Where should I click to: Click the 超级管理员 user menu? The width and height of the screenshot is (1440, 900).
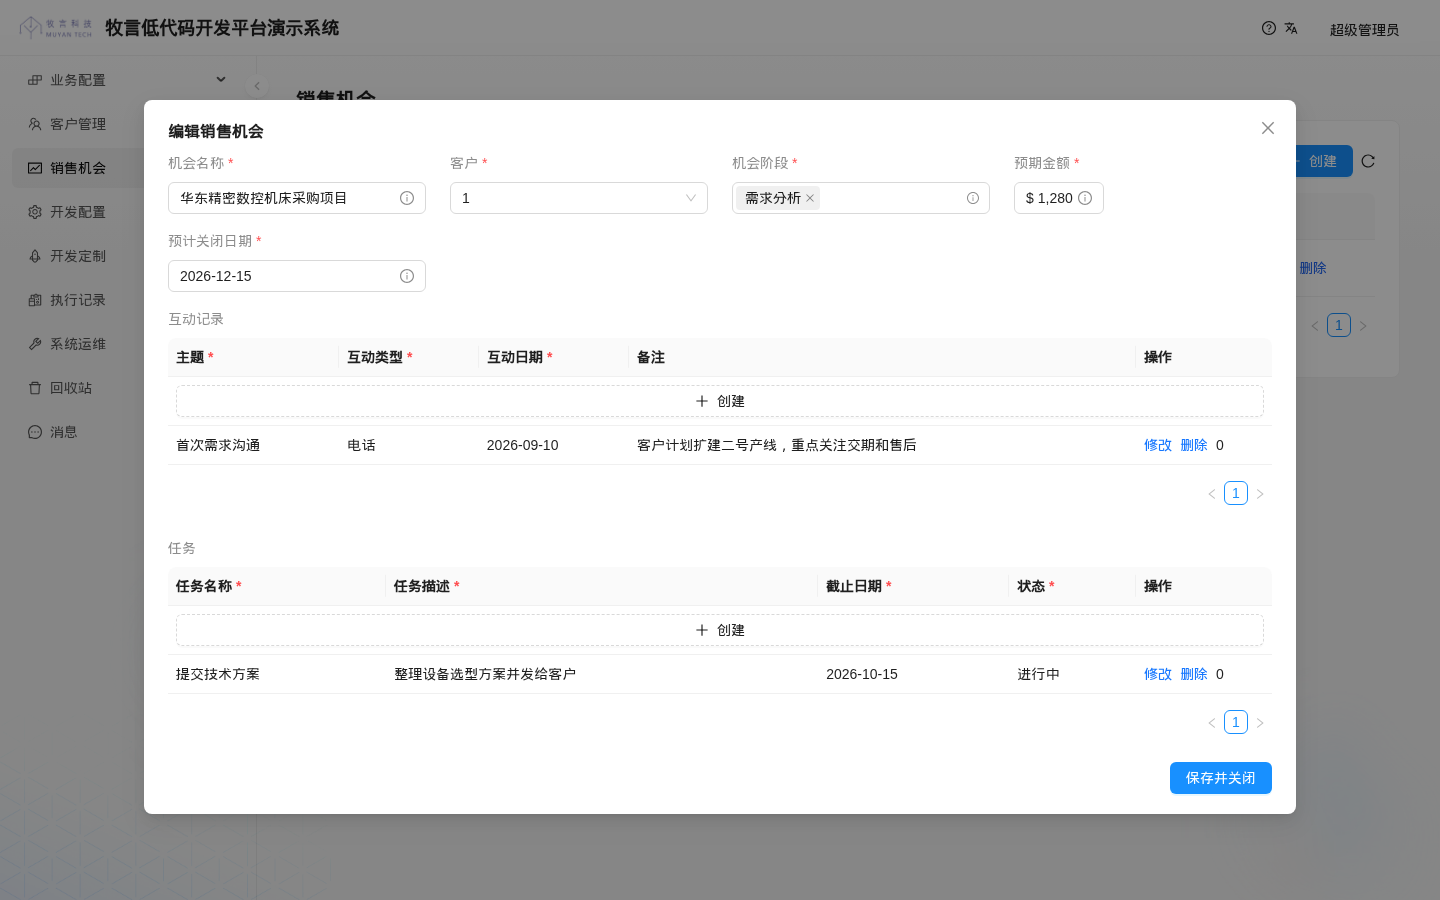[1364, 30]
